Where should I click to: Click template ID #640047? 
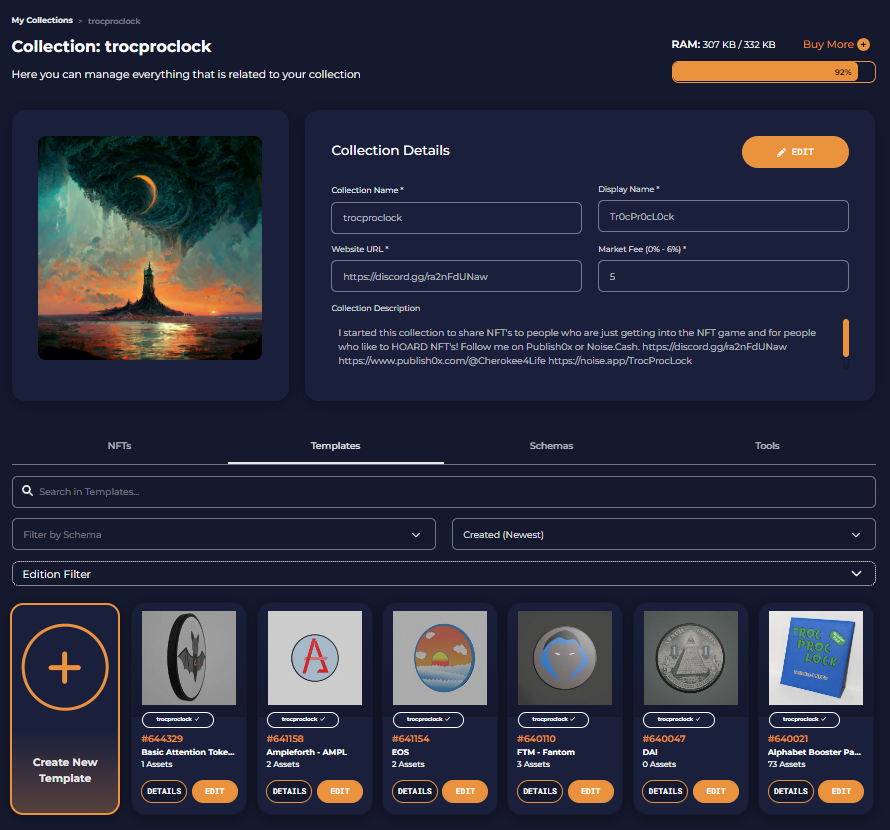tap(664, 739)
